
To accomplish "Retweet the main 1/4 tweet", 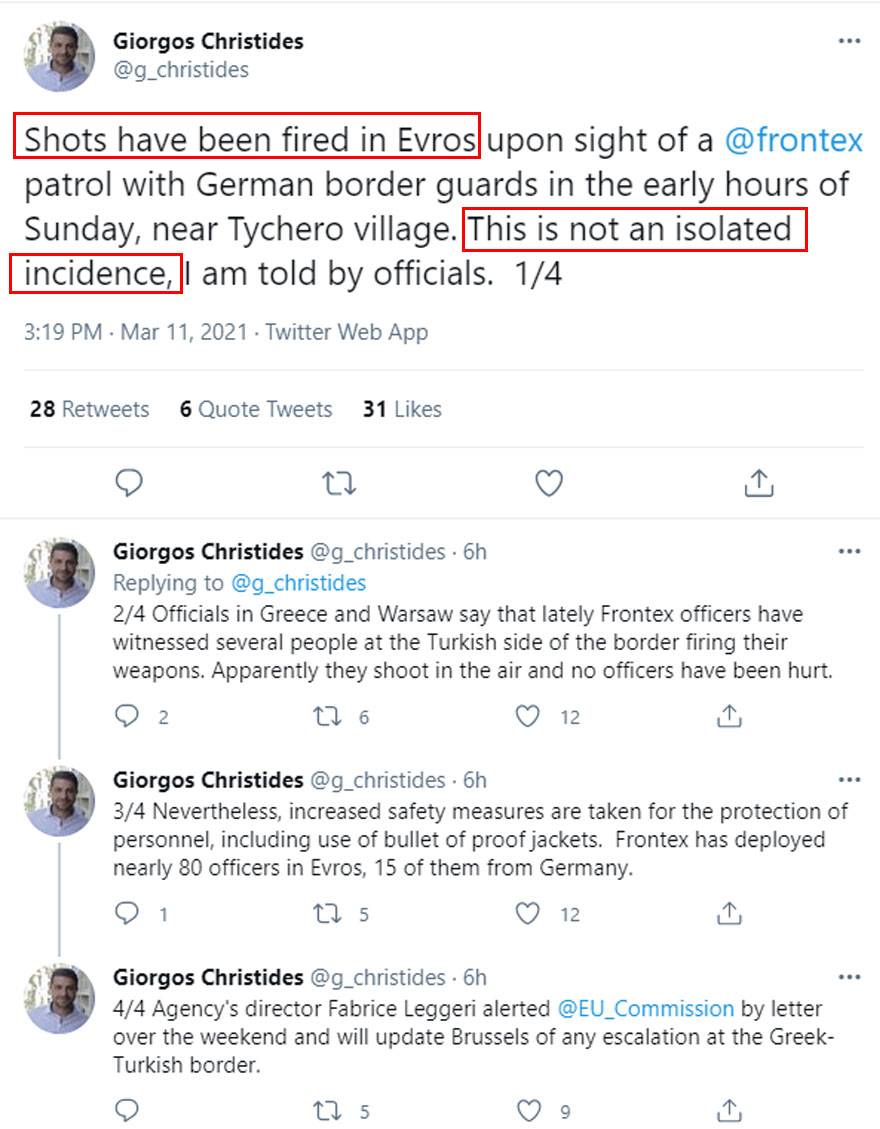I will 339,484.
